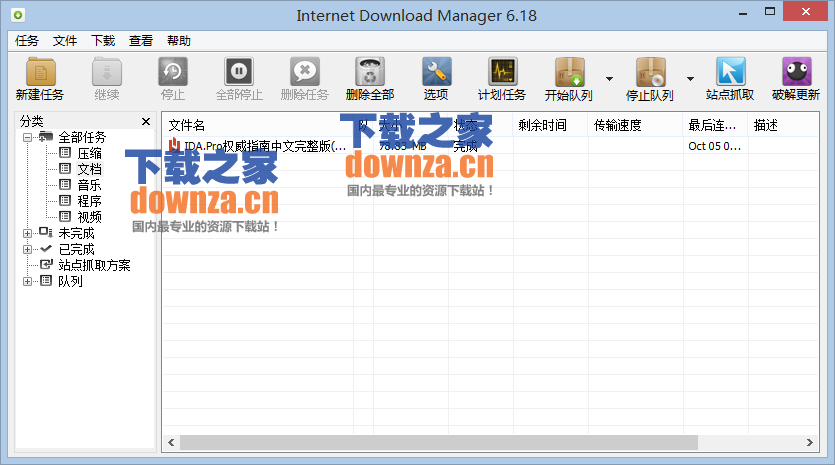Viewport: 835px width, 465px height.
Task: Minimize the Internet Download Manager window
Action: pos(743,12)
